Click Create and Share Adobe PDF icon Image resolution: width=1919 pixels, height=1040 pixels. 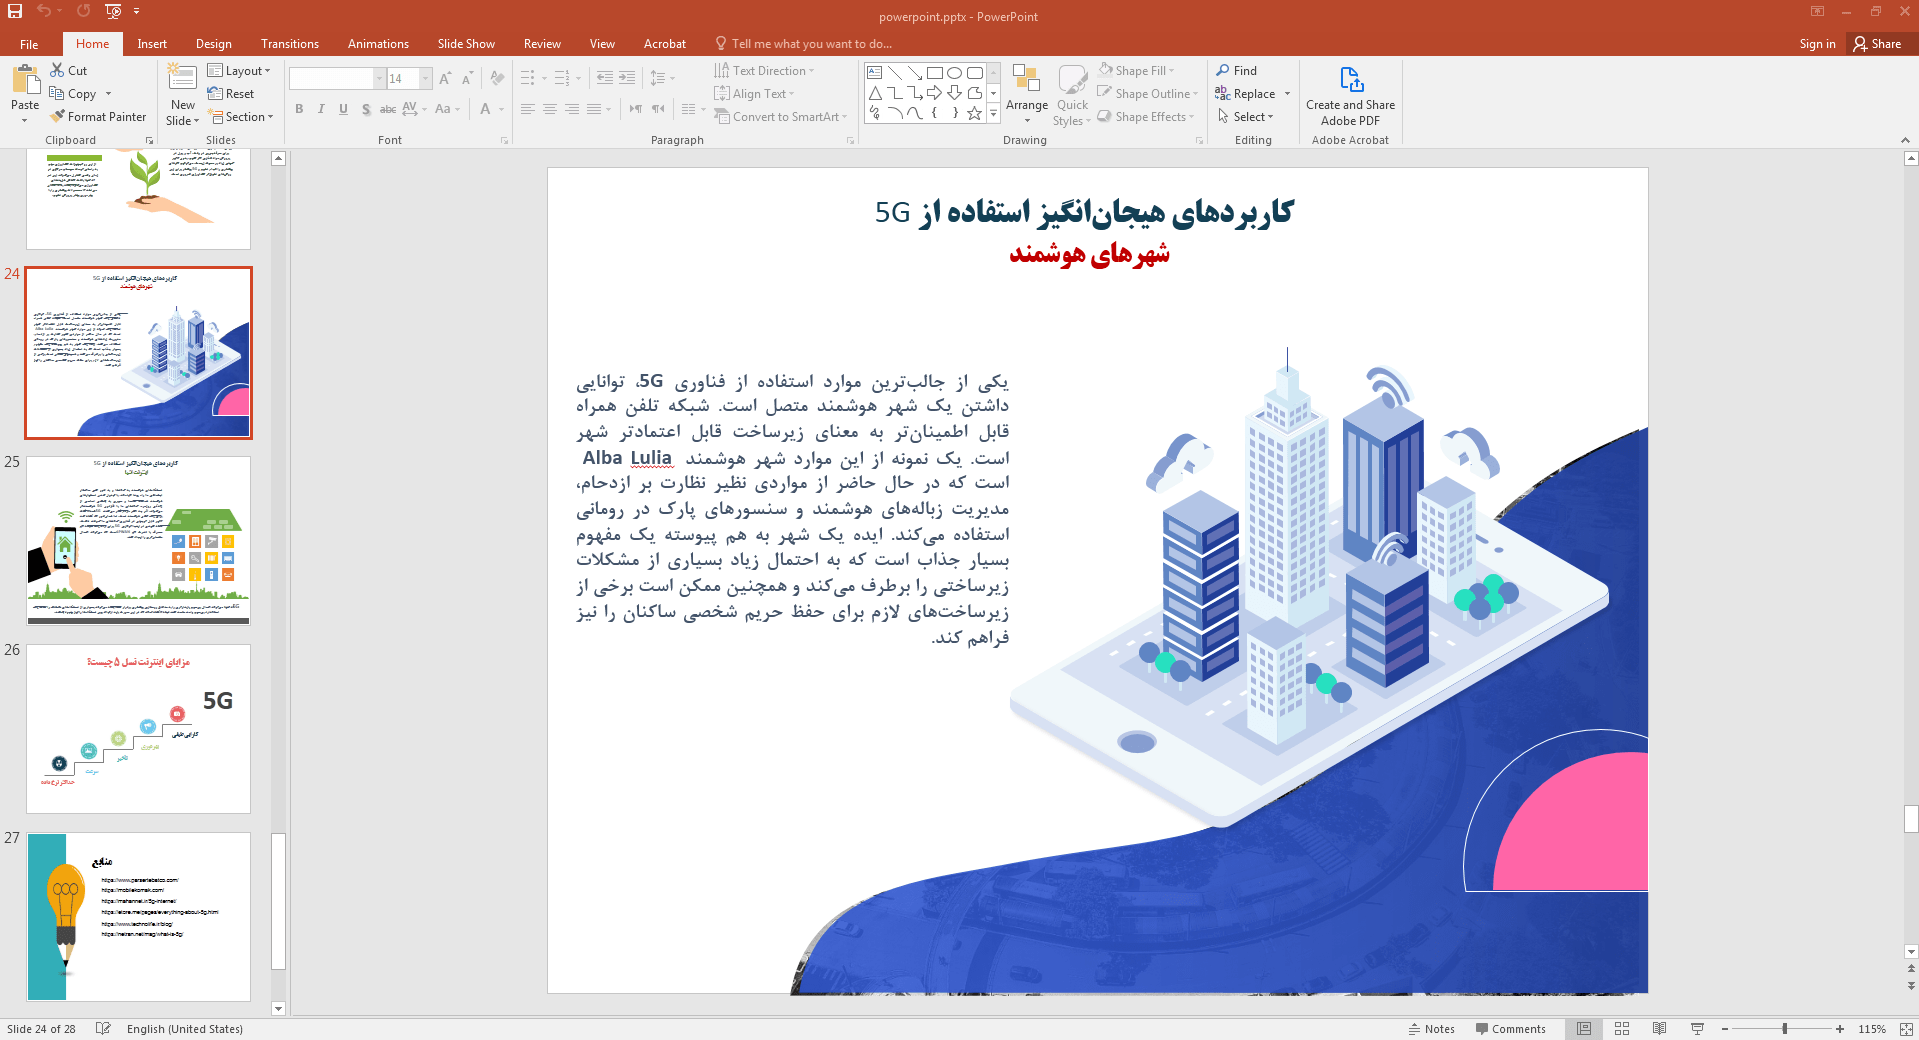1351,80
